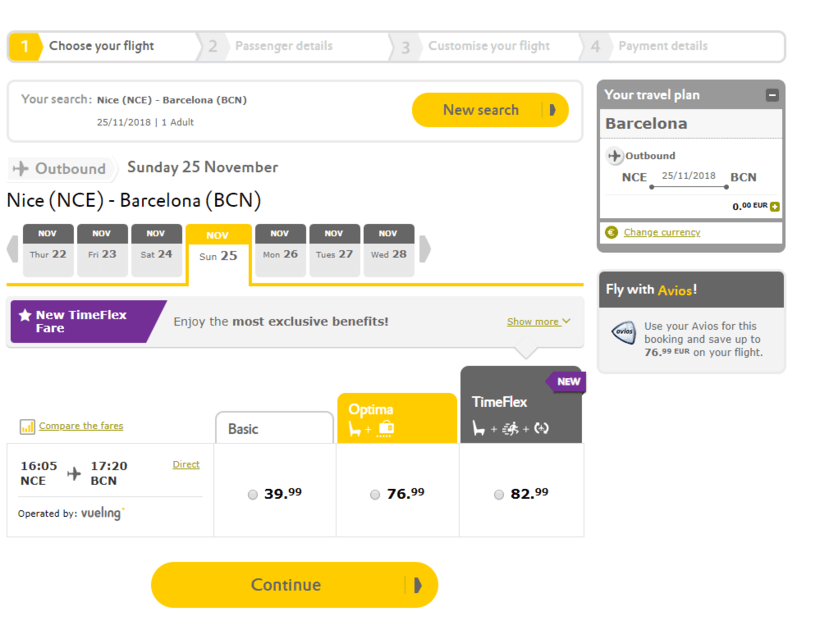
Task: Select the Sat 24 Nov date tab
Action: [x=156, y=250]
